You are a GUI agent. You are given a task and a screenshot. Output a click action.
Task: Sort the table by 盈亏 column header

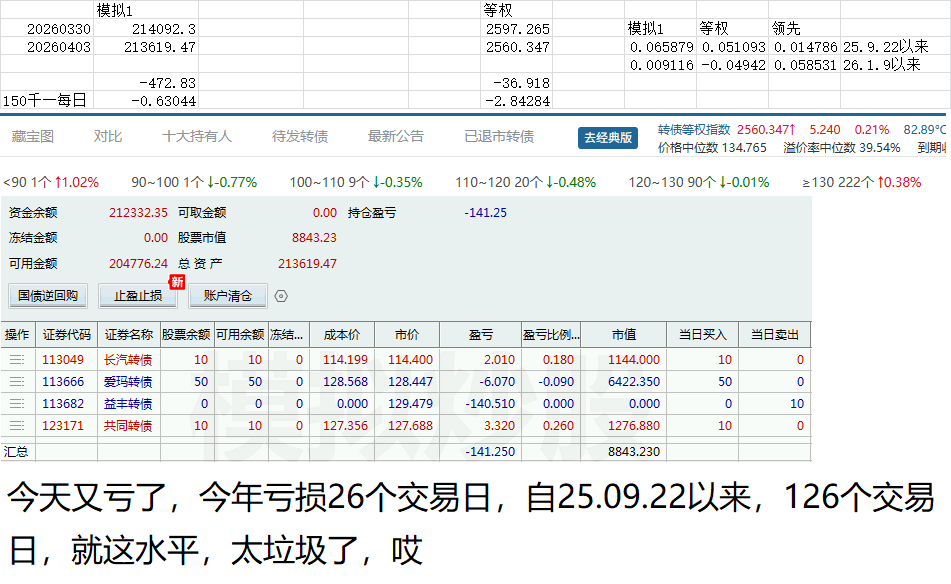[480, 335]
